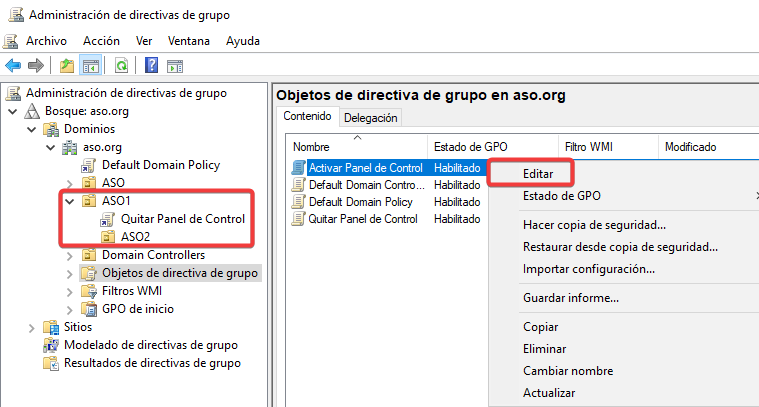Viewport: 759px width, 407px height.
Task: Collapse the ASO1 organizational unit
Action: [69, 201]
